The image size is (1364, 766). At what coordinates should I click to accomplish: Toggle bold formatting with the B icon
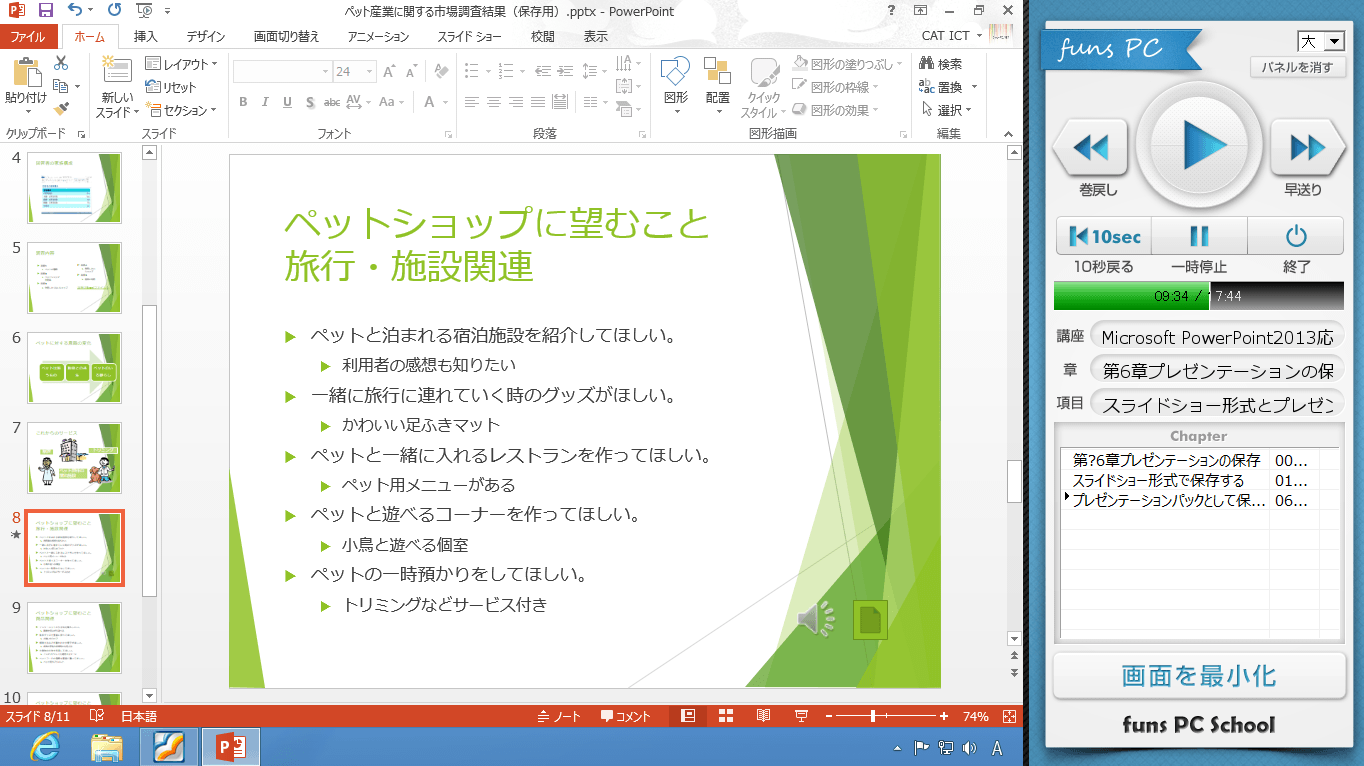[242, 102]
